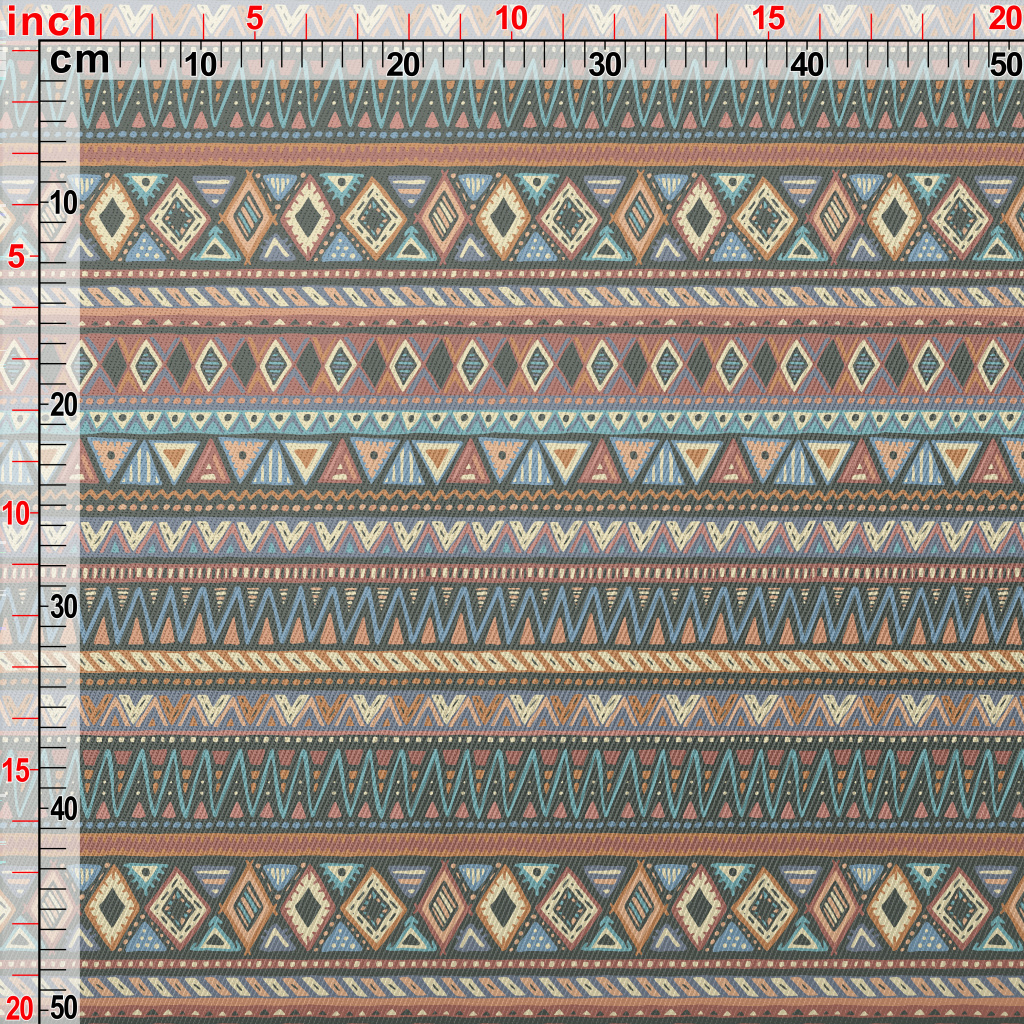Screen dimensions: 1024x1024
Task: Click the red "inch" unit label
Action: click(x=50, y=20)
